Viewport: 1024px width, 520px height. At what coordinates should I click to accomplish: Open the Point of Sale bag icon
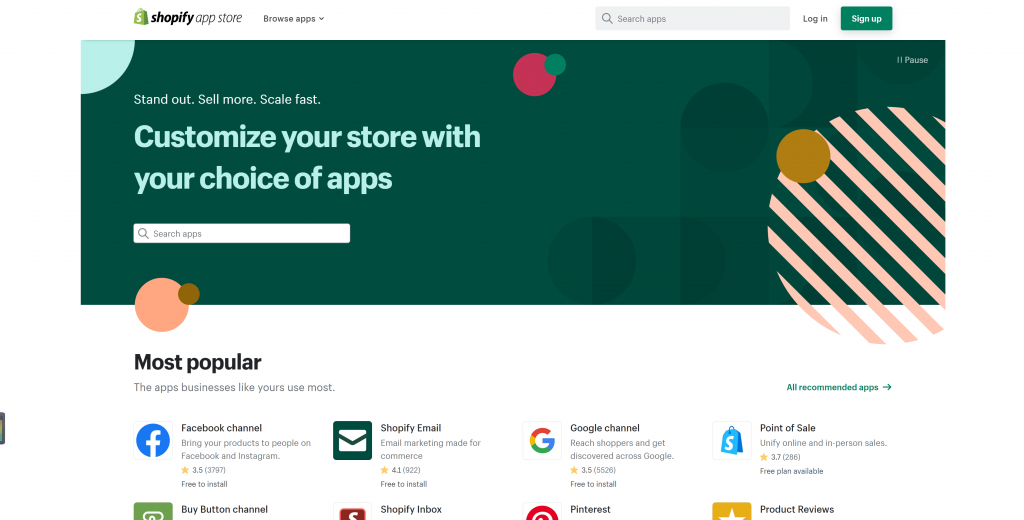(731, 440)
